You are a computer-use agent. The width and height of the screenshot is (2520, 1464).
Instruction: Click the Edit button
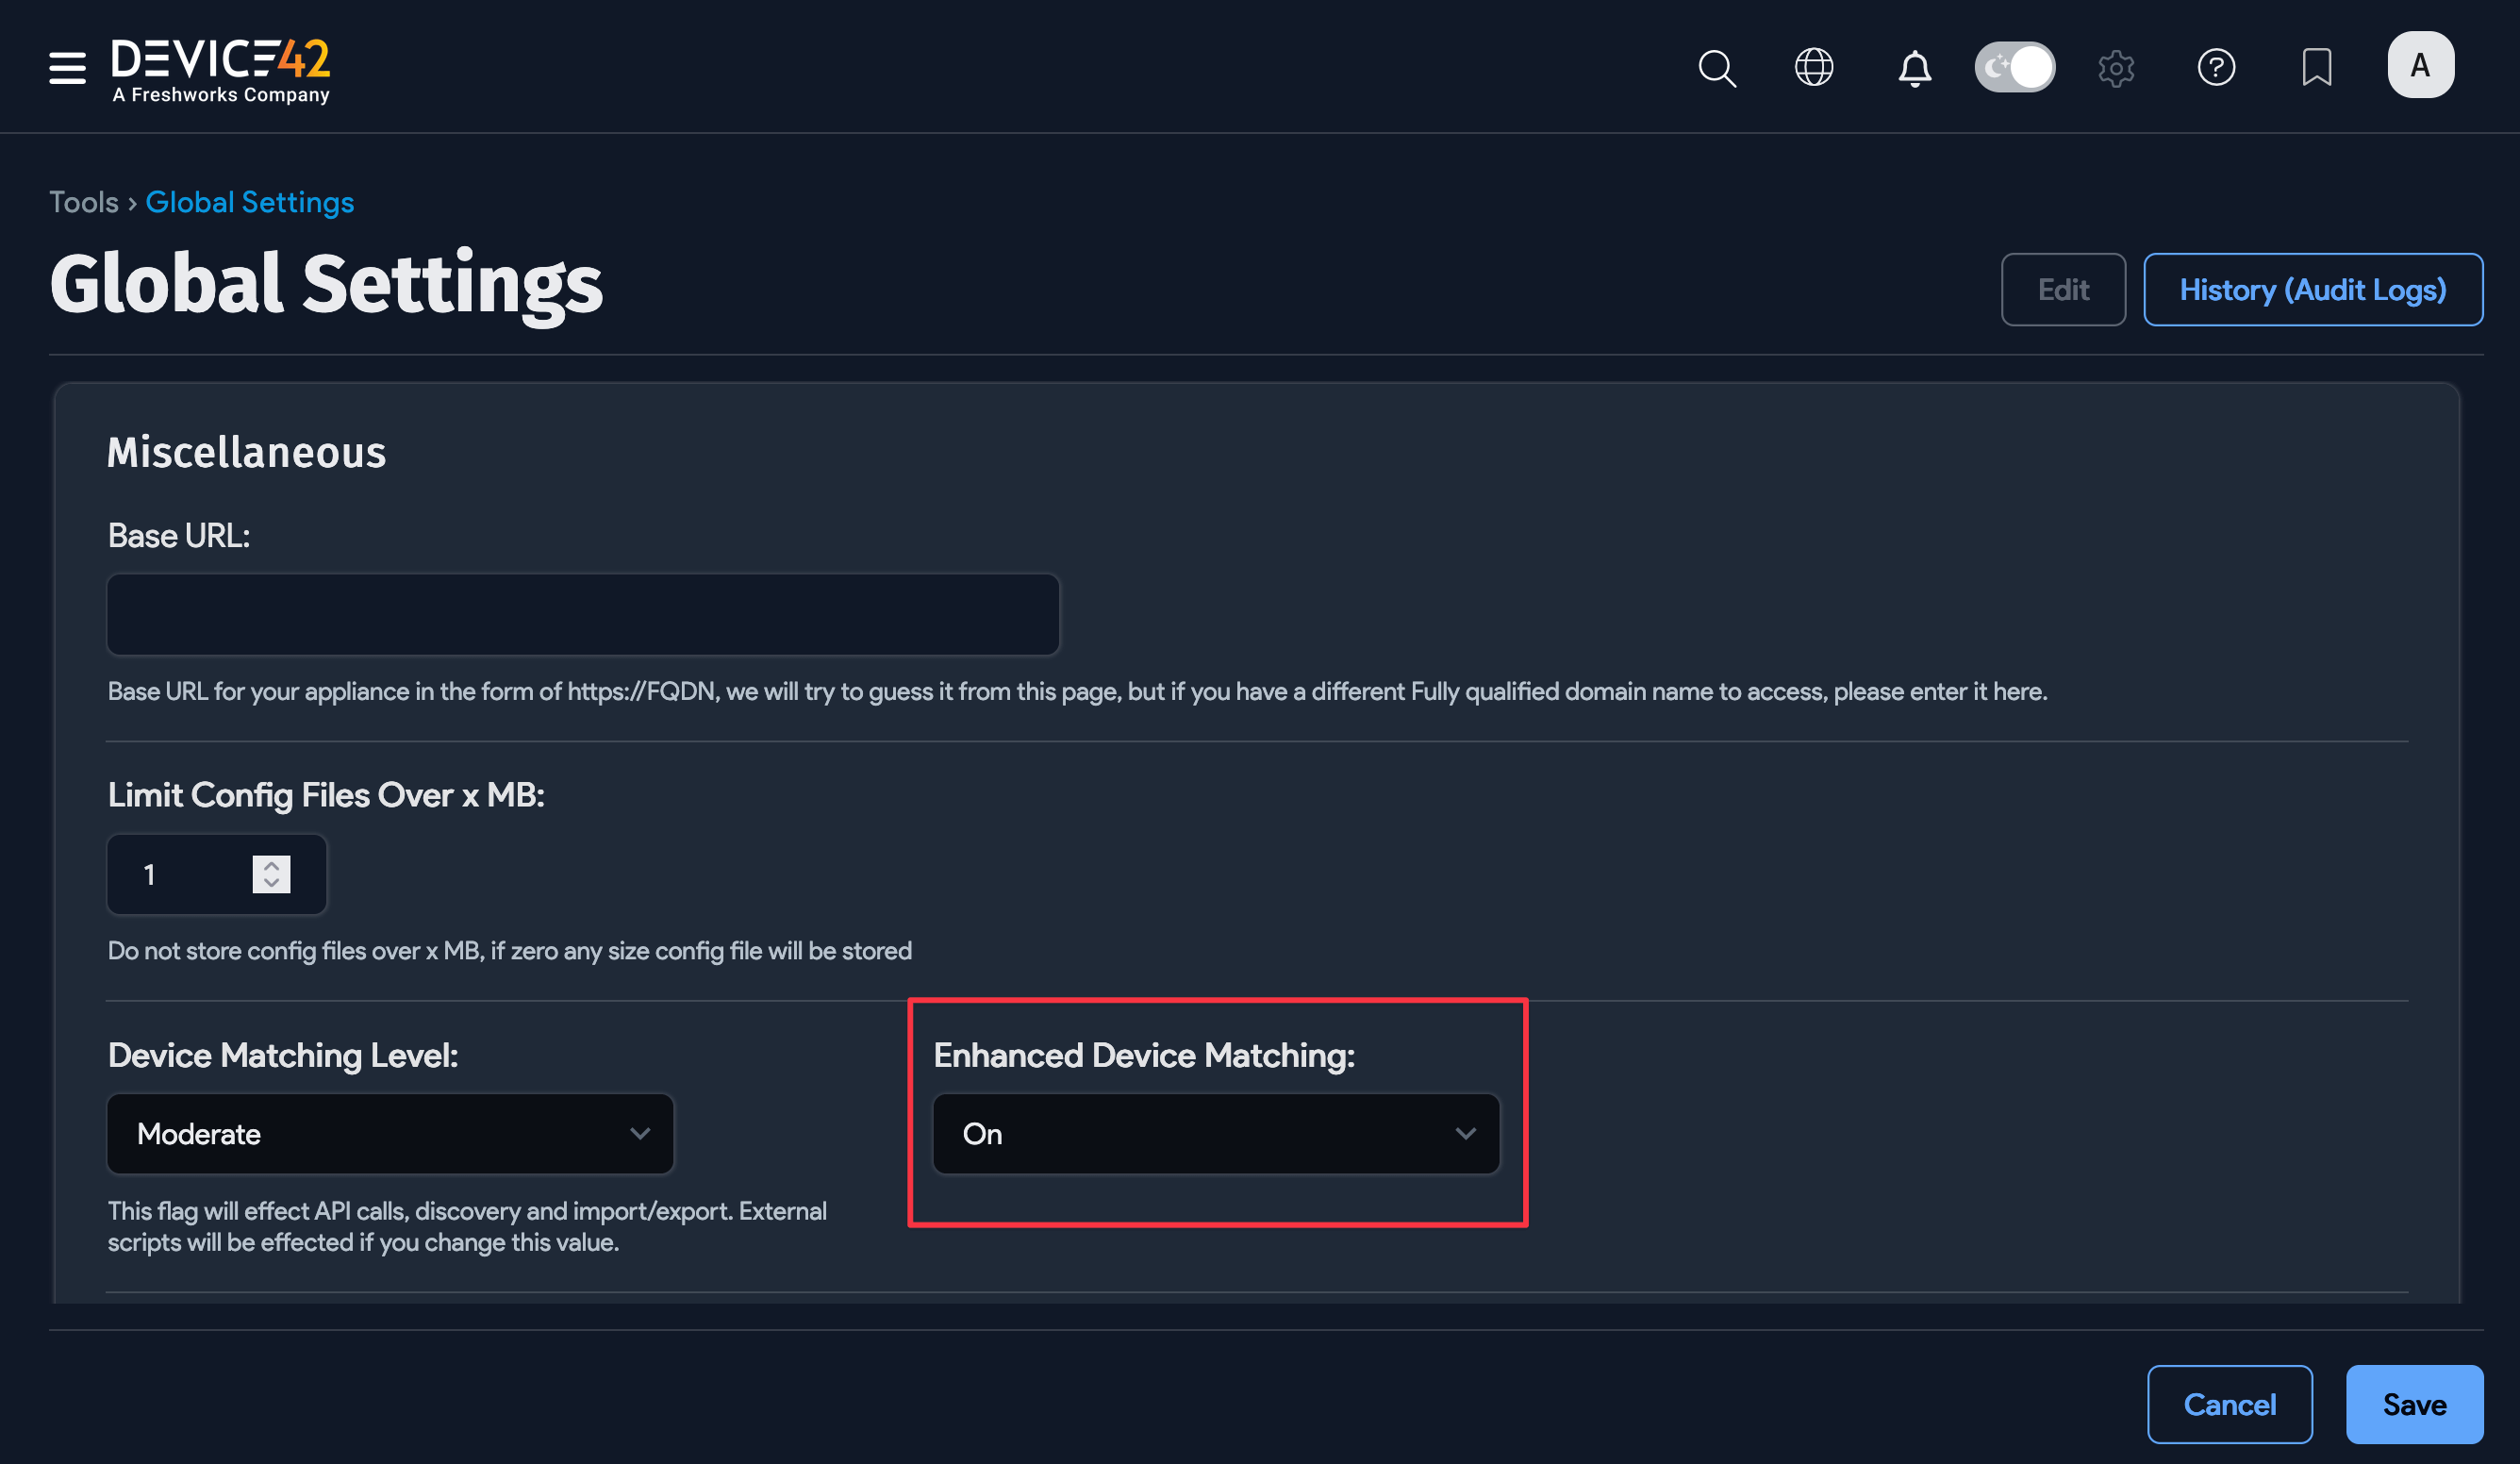2063,289
